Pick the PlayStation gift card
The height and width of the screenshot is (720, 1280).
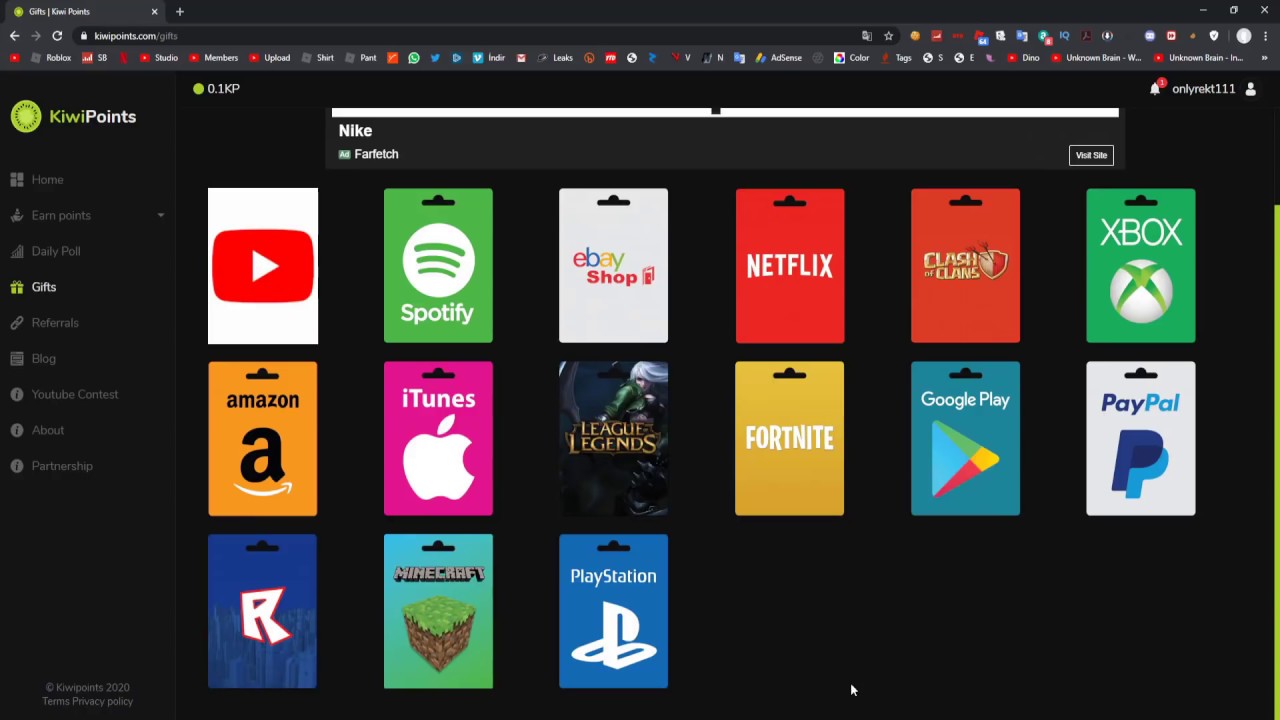(613, 611)
